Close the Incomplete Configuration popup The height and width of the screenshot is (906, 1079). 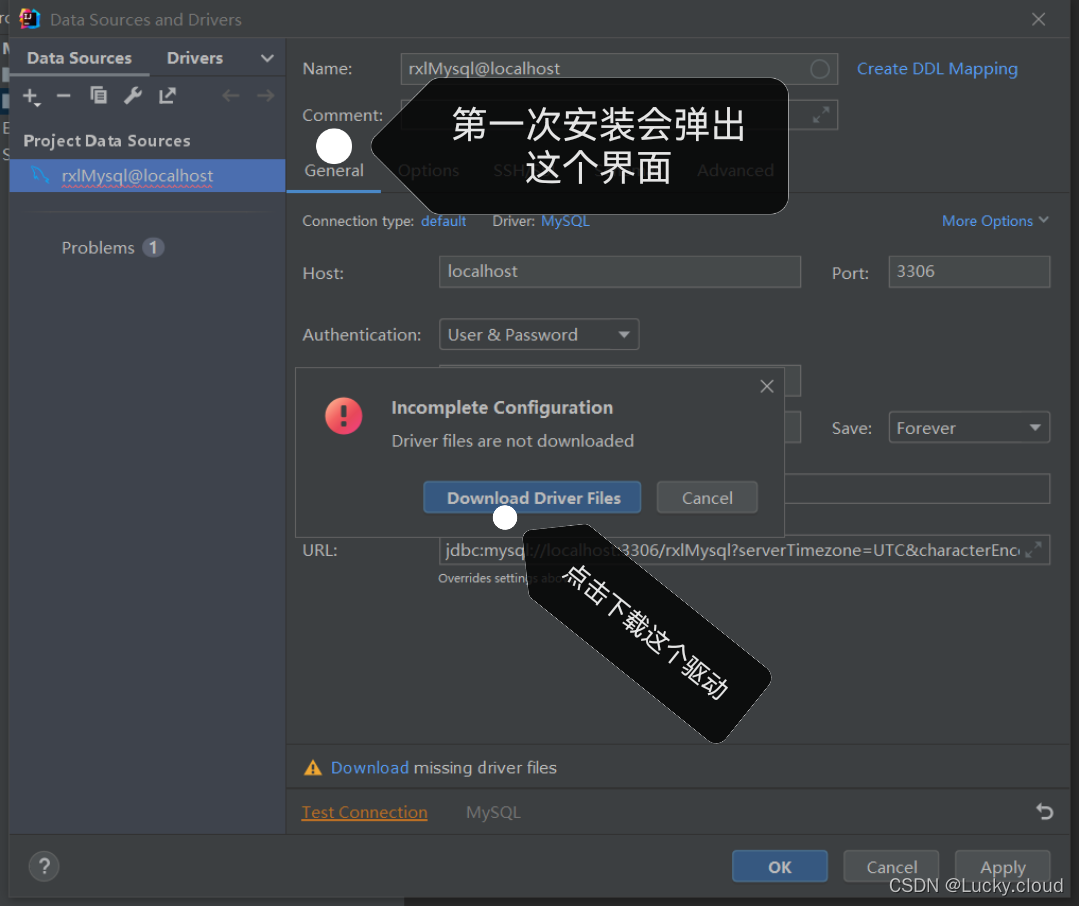click(767, 387)
